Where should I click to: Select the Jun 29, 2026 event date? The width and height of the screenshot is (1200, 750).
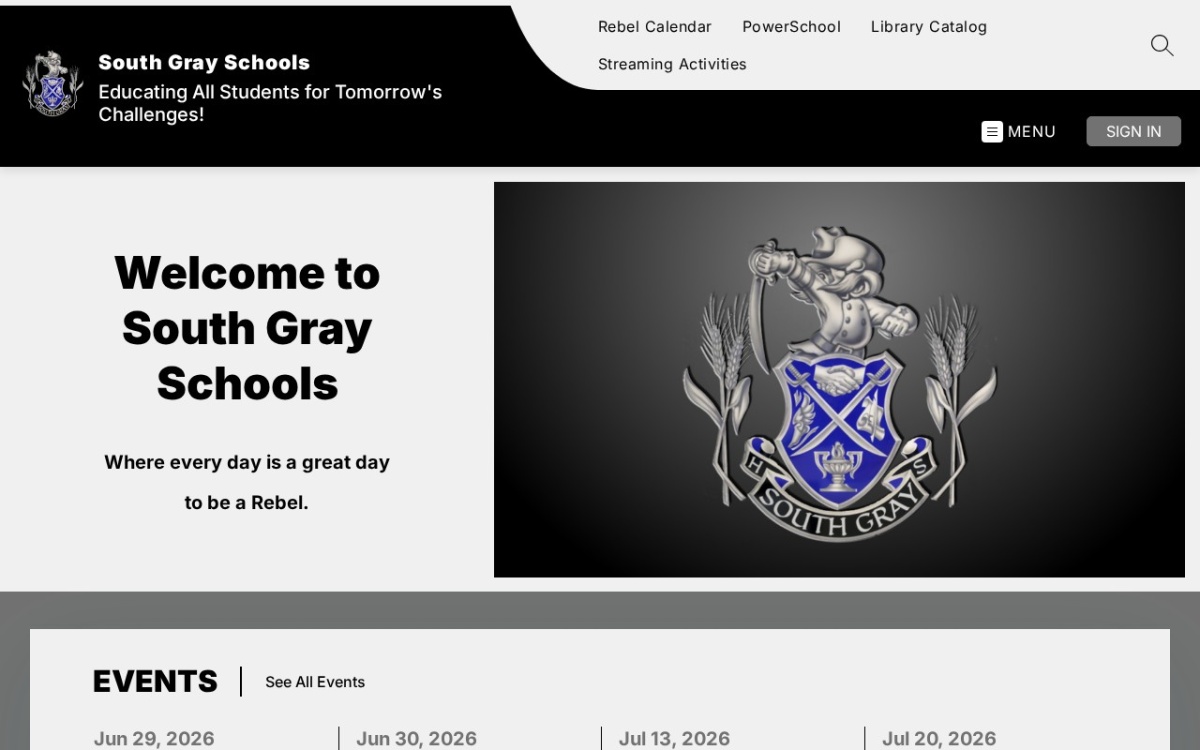[x=154, y=738]
